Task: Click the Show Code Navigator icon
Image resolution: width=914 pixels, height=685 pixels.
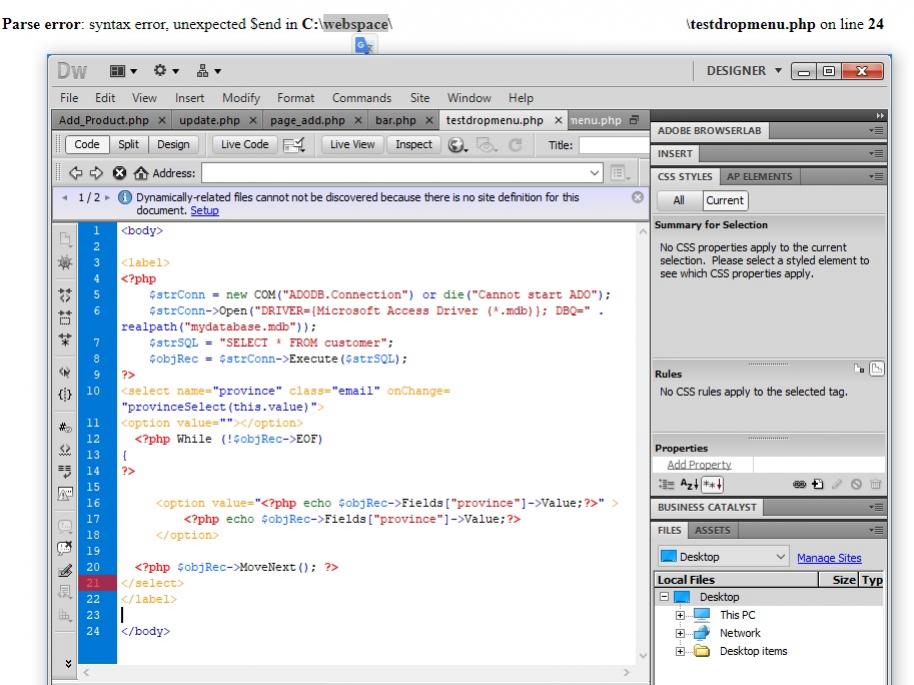Action: pos(65,263)
